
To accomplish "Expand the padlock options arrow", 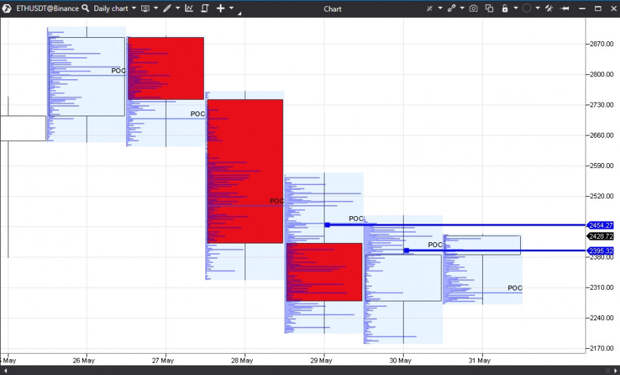I will click(x=516, y=8).
